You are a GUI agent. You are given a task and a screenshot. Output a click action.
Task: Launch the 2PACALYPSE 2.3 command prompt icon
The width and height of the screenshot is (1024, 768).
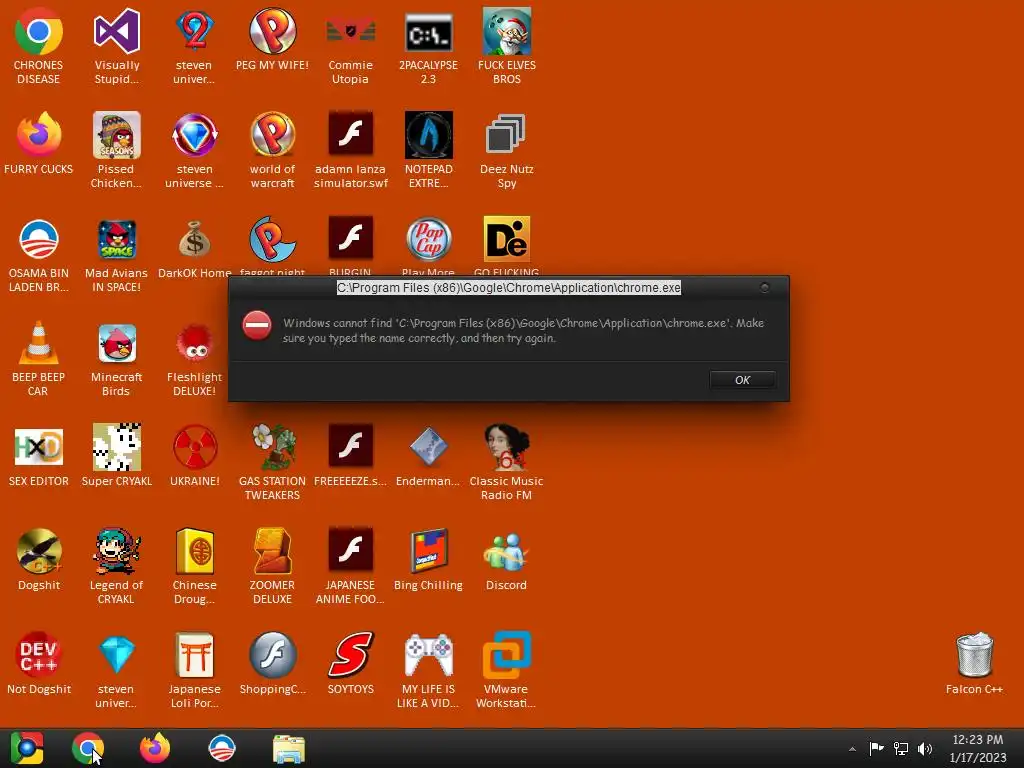coord(428,46)
